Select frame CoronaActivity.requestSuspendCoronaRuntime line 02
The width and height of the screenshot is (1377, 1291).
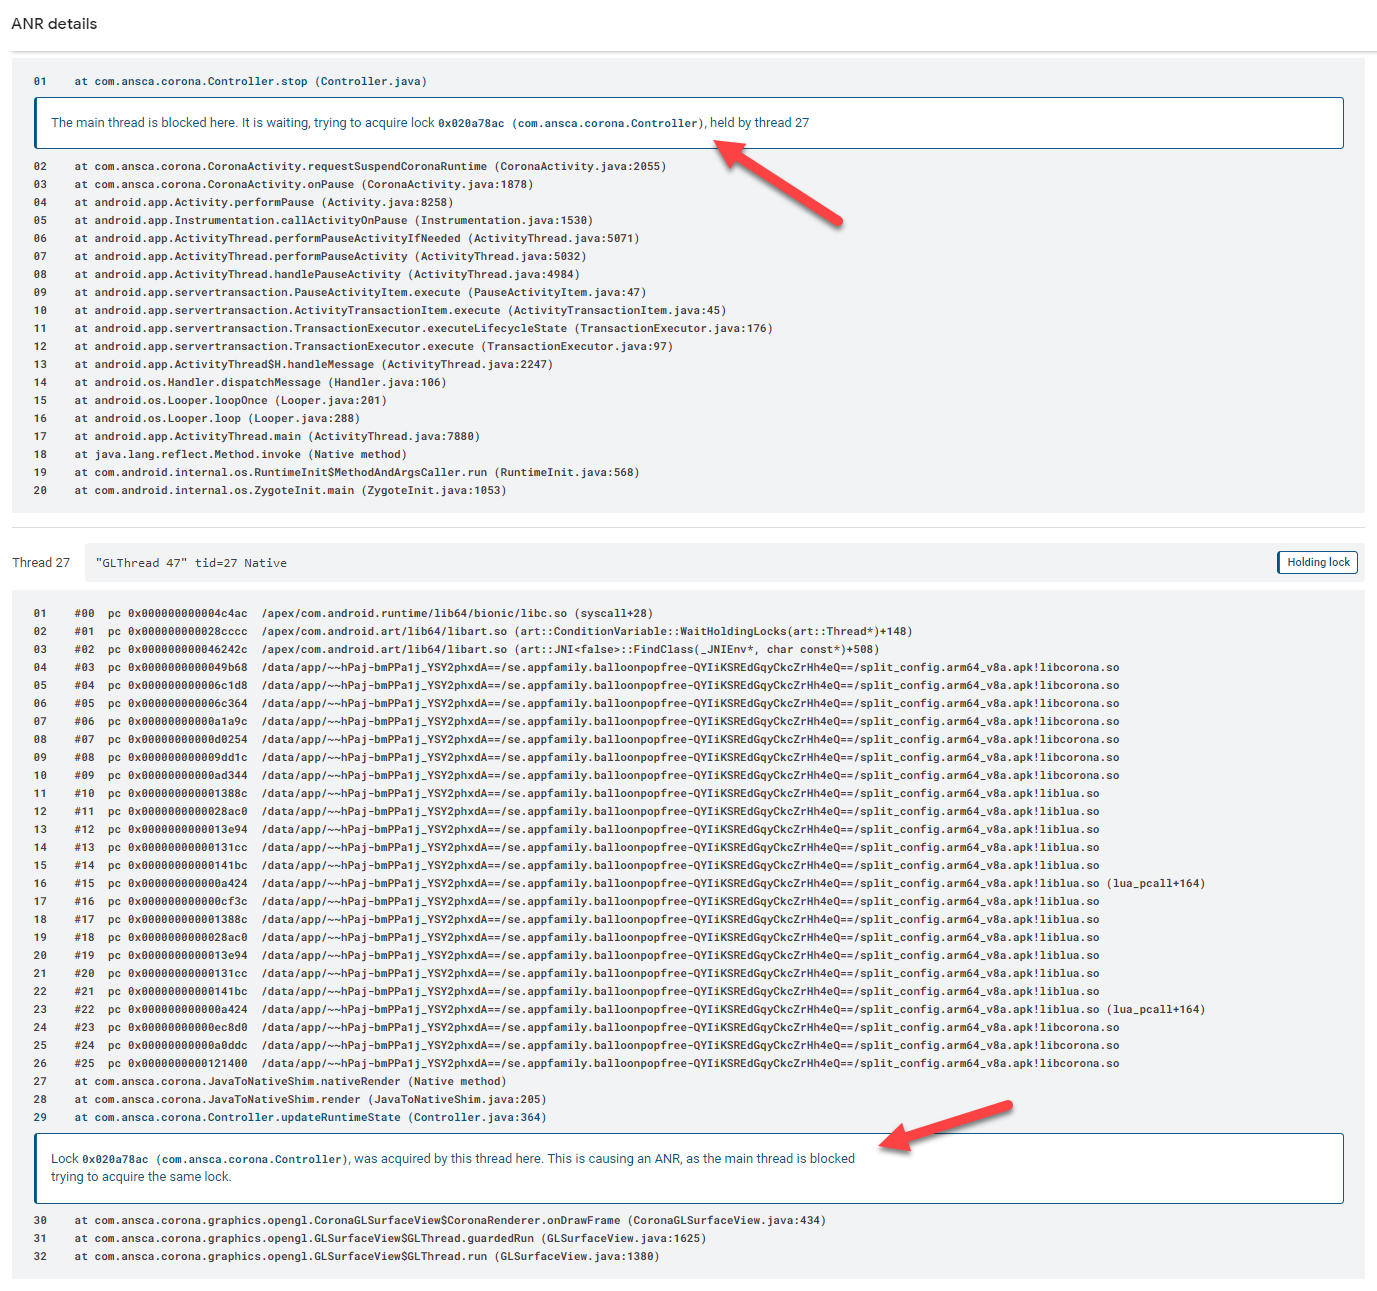[370, 166]
